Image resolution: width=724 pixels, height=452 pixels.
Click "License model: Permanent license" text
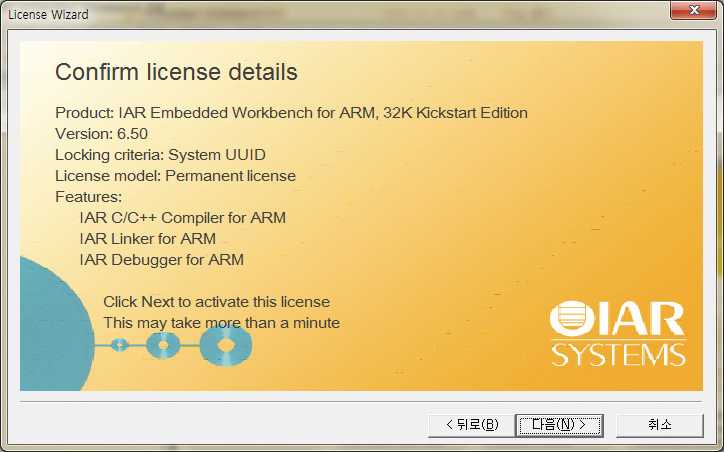pyautogui.click(x=175, y=176)
